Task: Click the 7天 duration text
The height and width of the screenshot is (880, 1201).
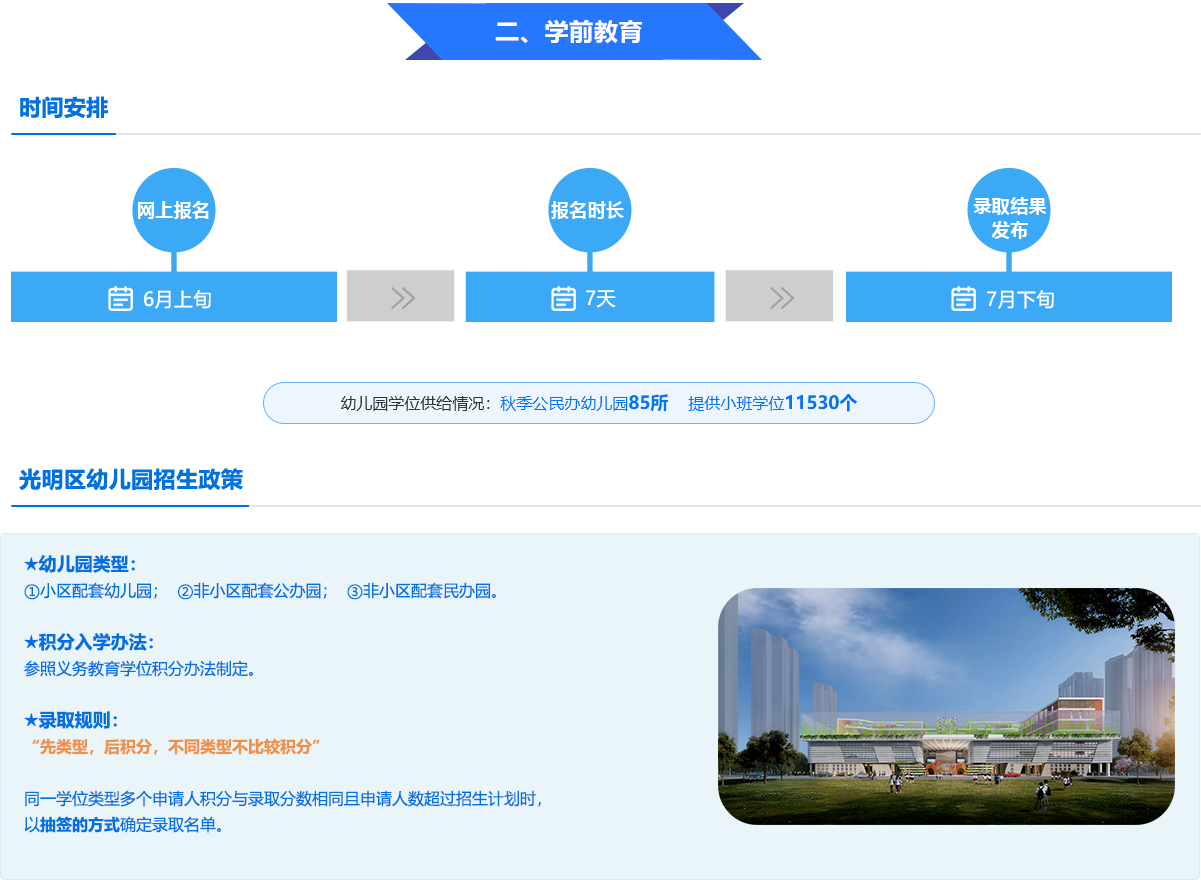Action: pos(601,299)
